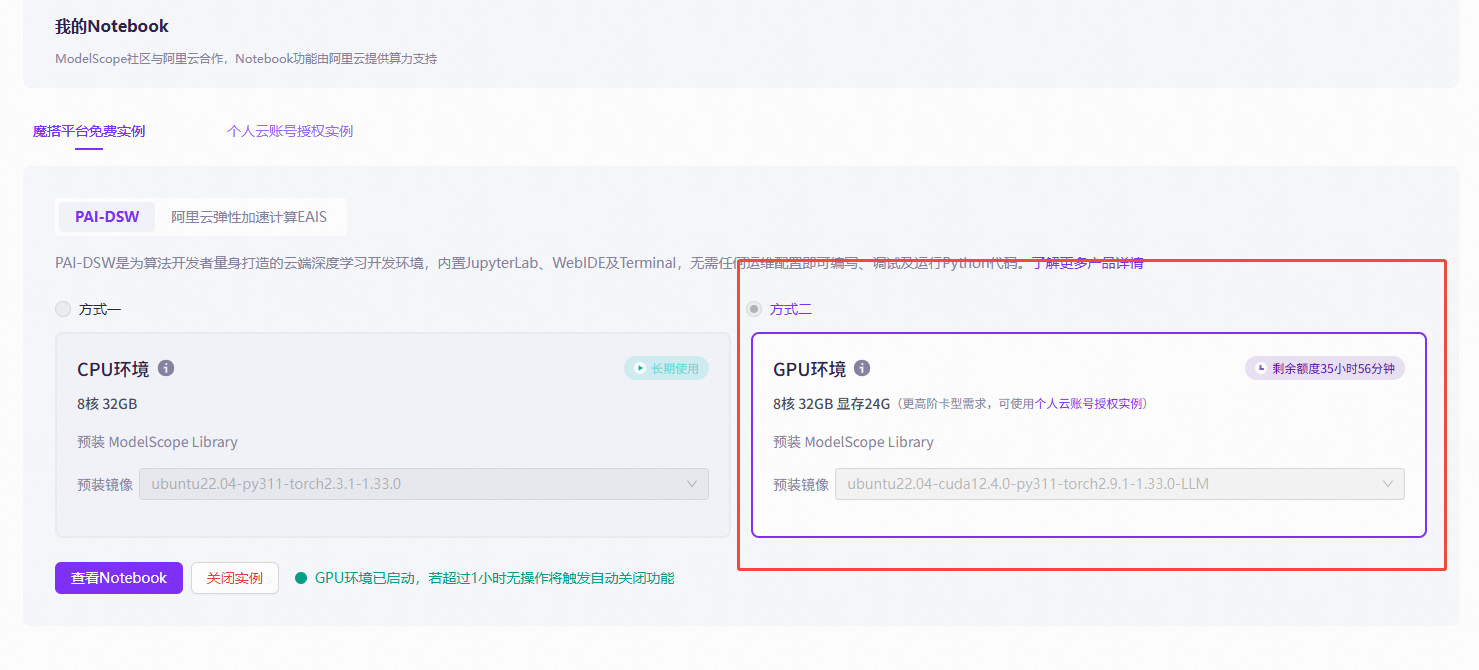Image resolution: width=1479 pixels, height=670 pixels.
Task: Click the GPU环境已启动 status message
Action: (x=494, y=578)
